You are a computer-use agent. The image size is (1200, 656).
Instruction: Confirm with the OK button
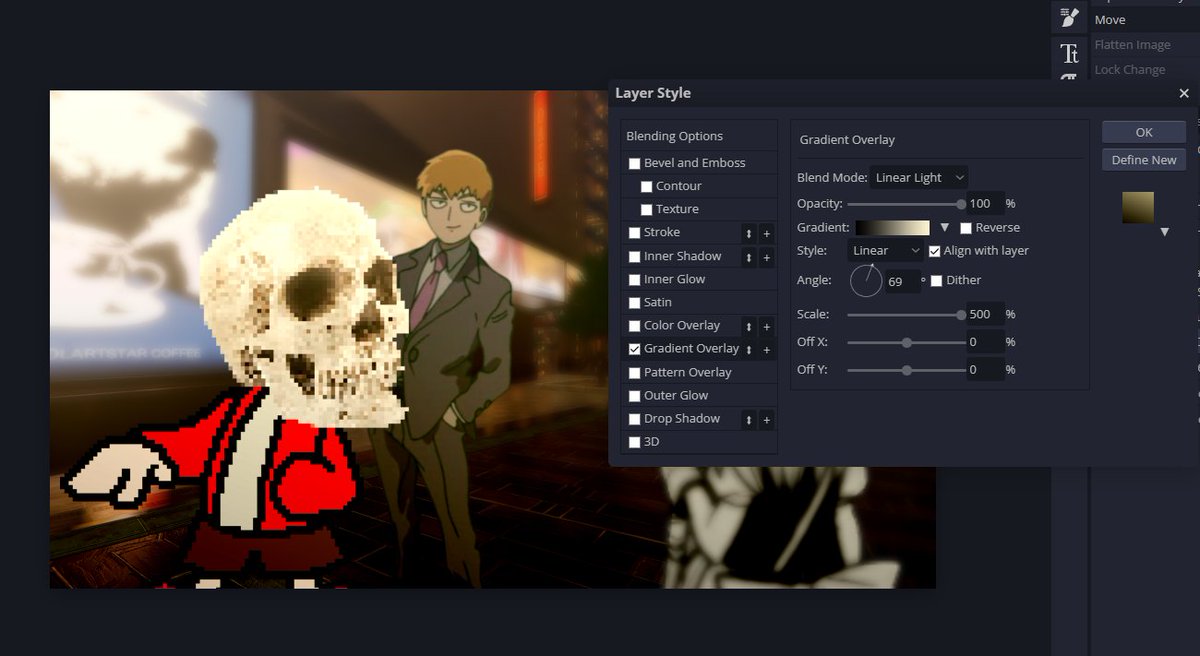[1144, 132]
